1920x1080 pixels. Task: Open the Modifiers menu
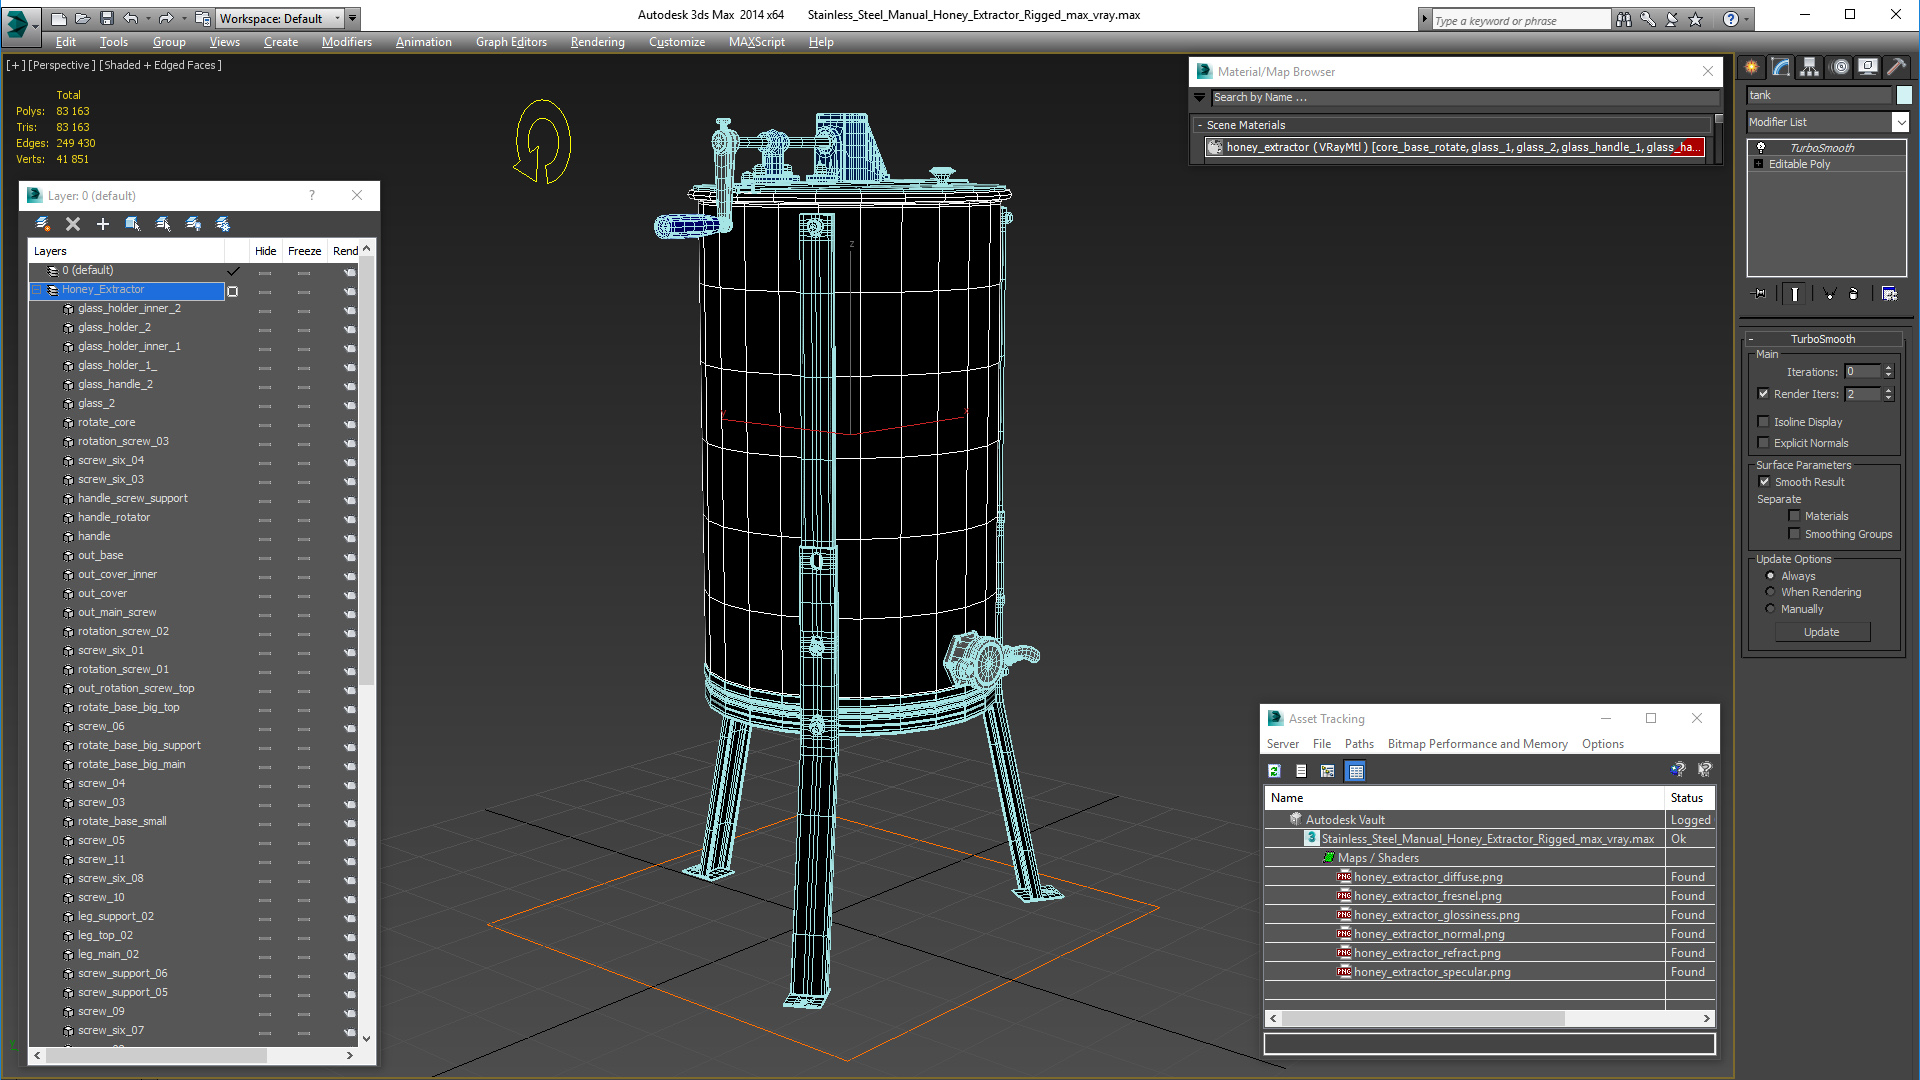[346, 42]
